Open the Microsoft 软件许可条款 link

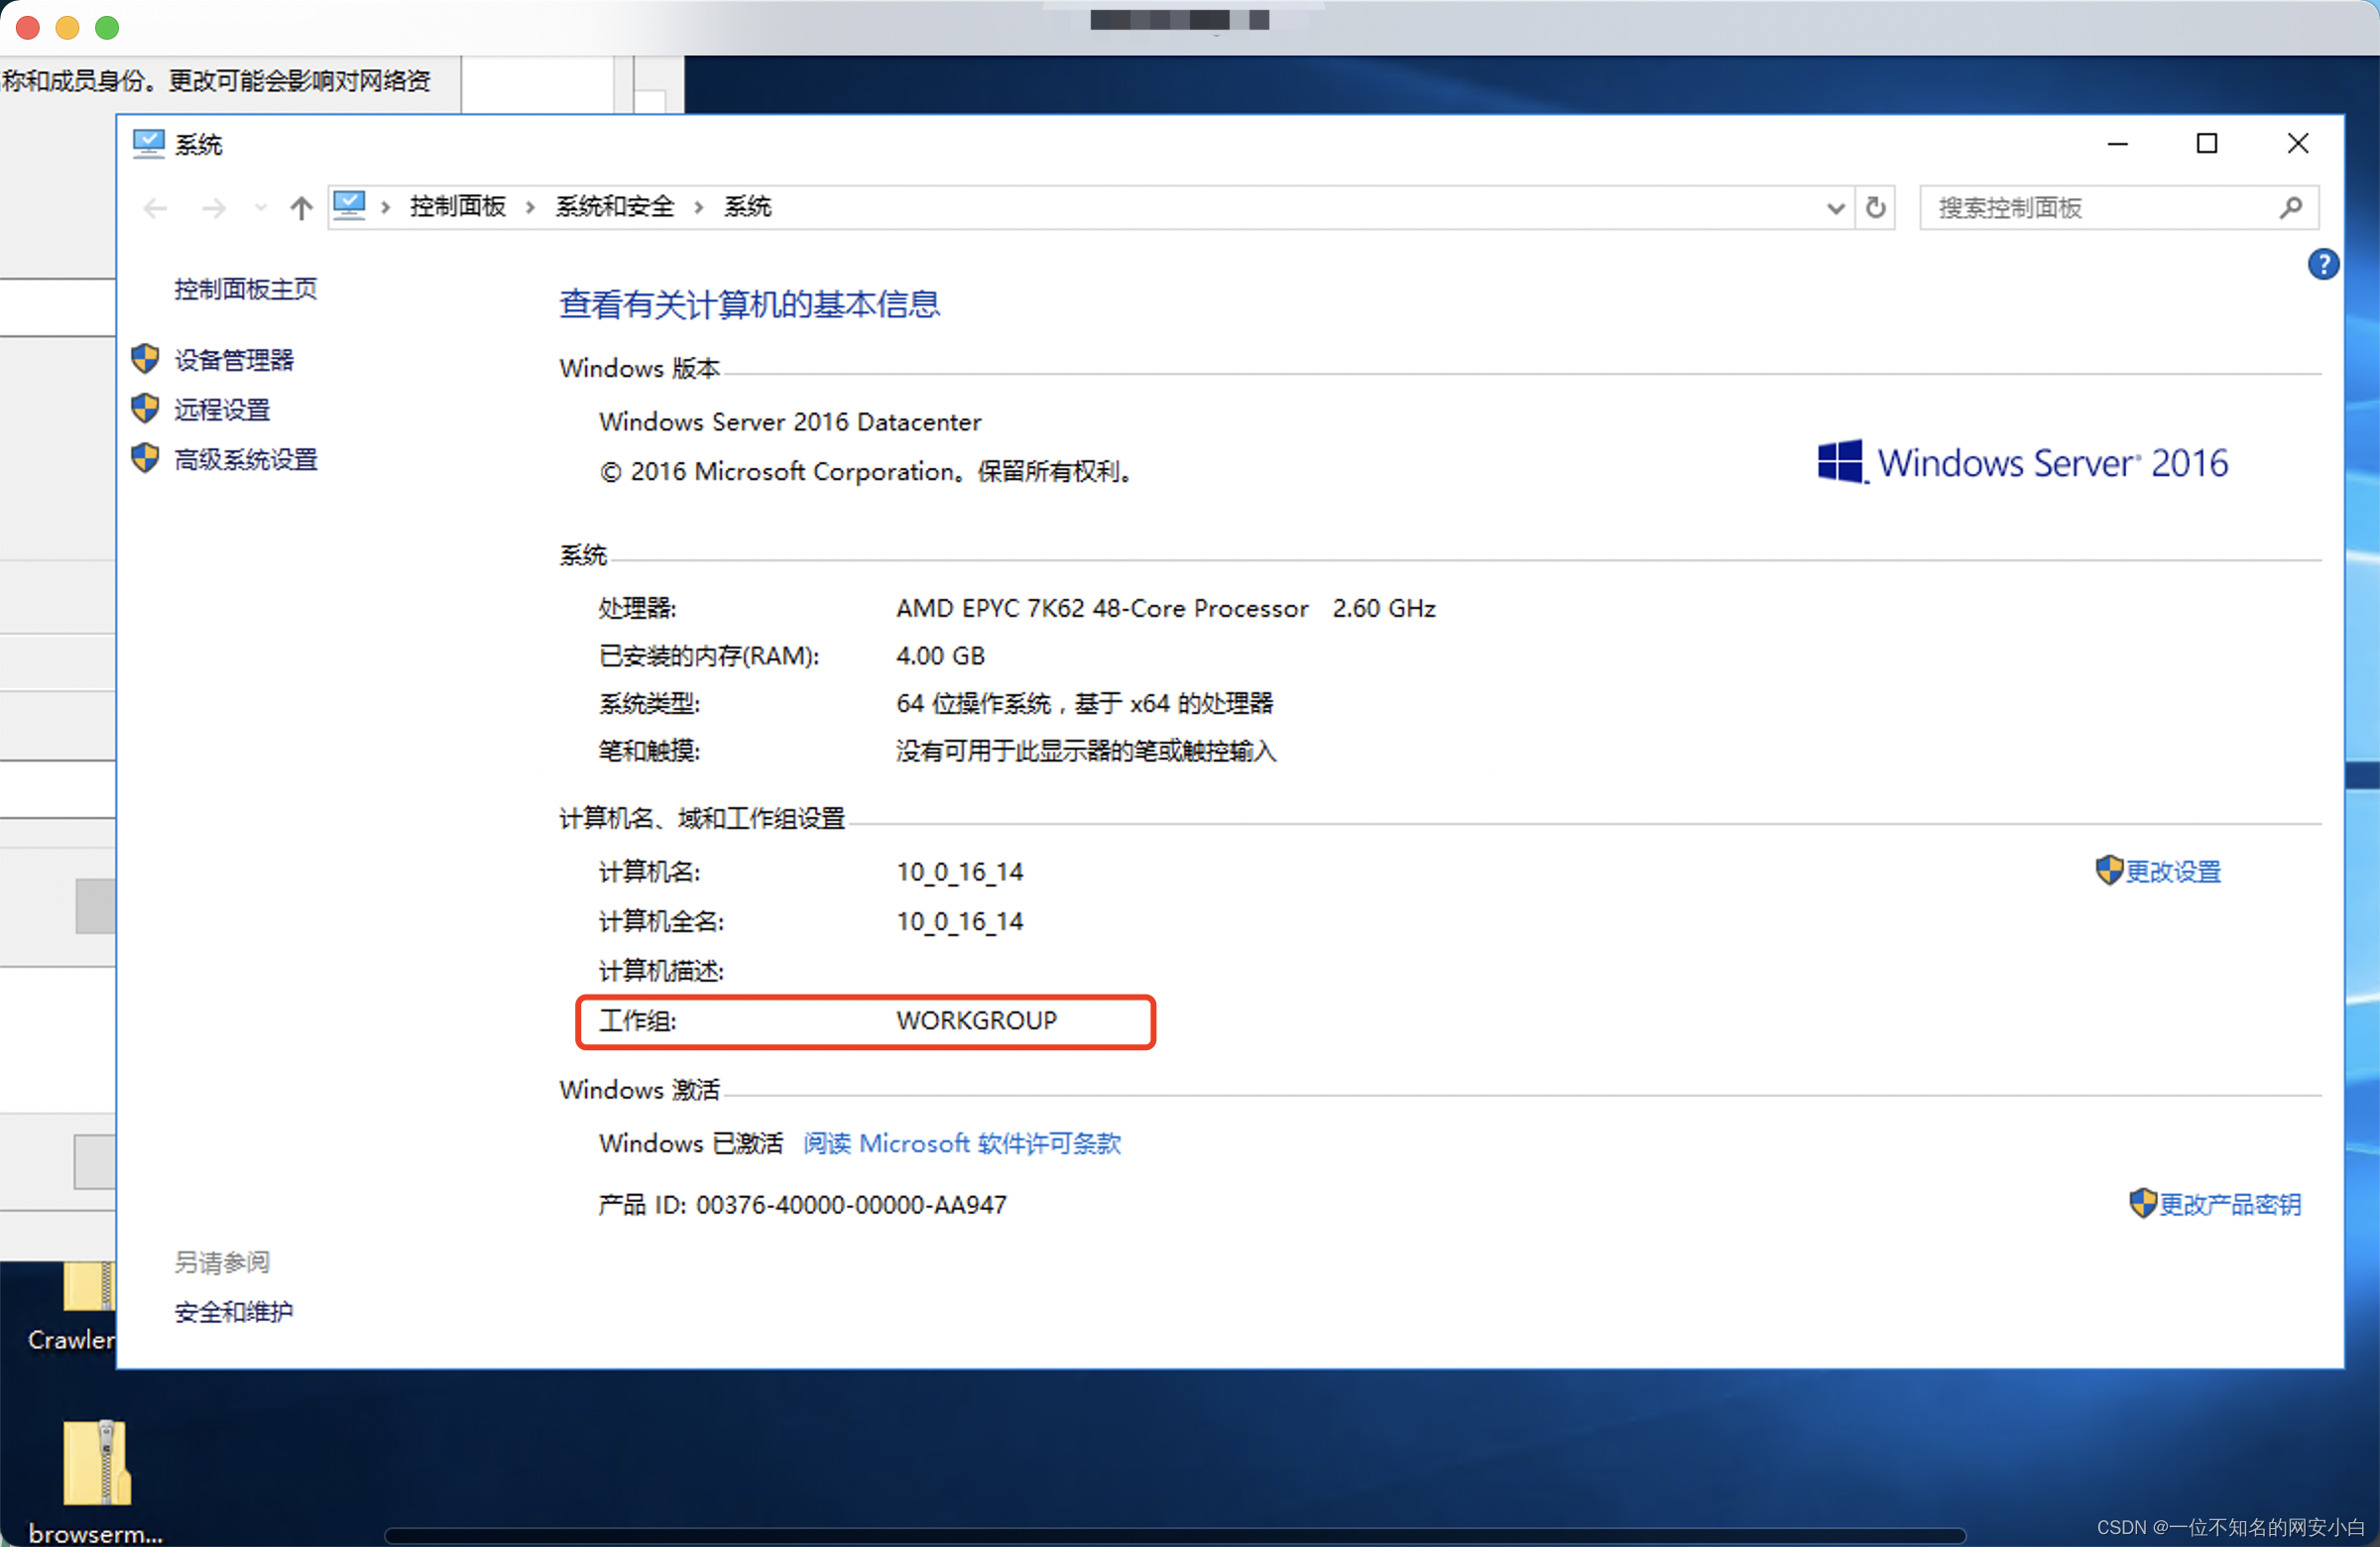pyautogui.click(x=961, y=1143)
